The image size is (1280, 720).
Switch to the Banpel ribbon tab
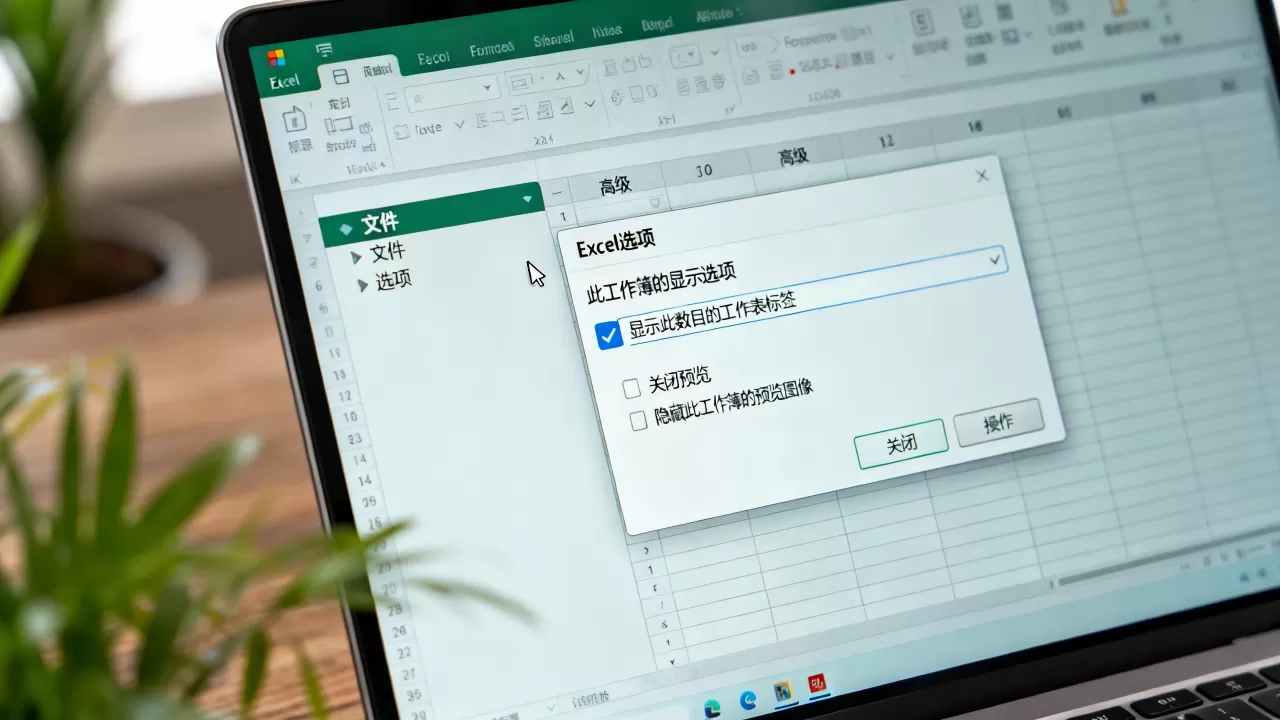(x=657, y=23)
